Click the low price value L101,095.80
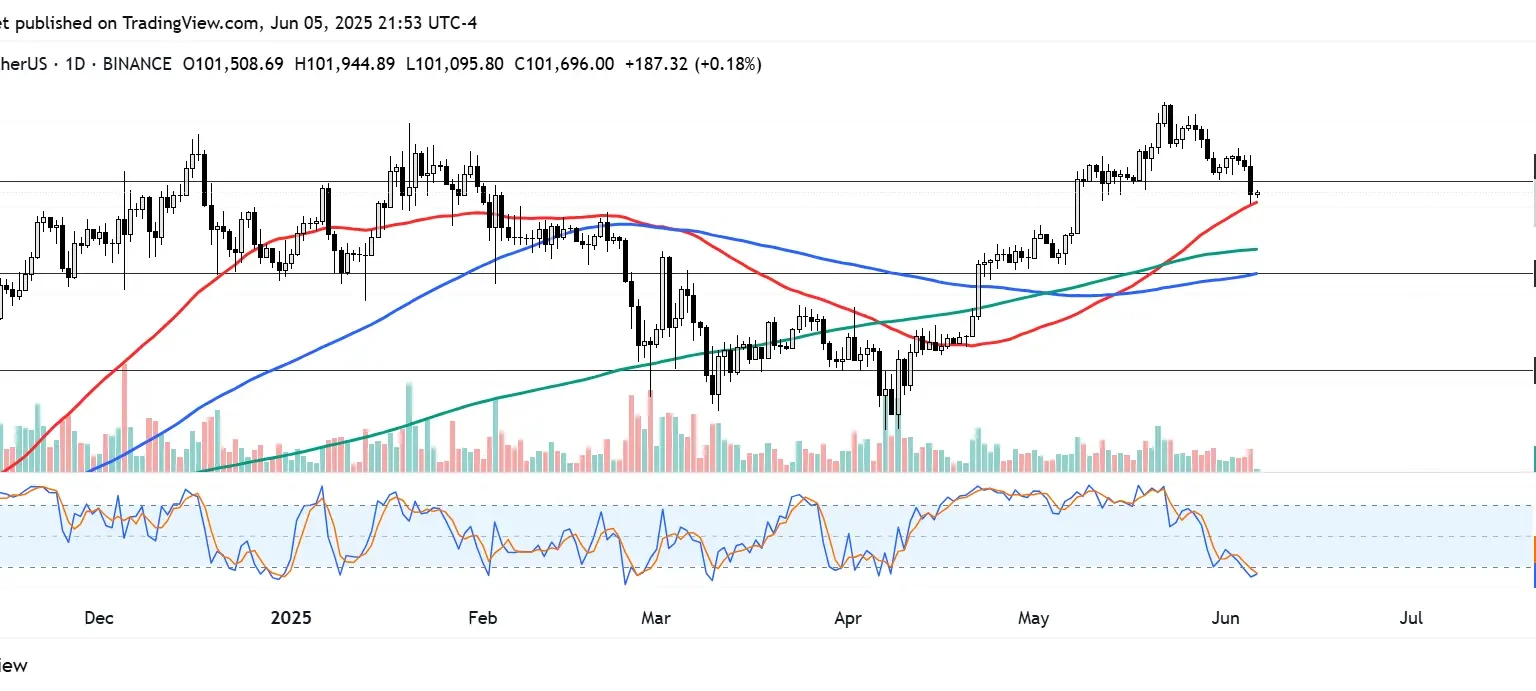 454,64
